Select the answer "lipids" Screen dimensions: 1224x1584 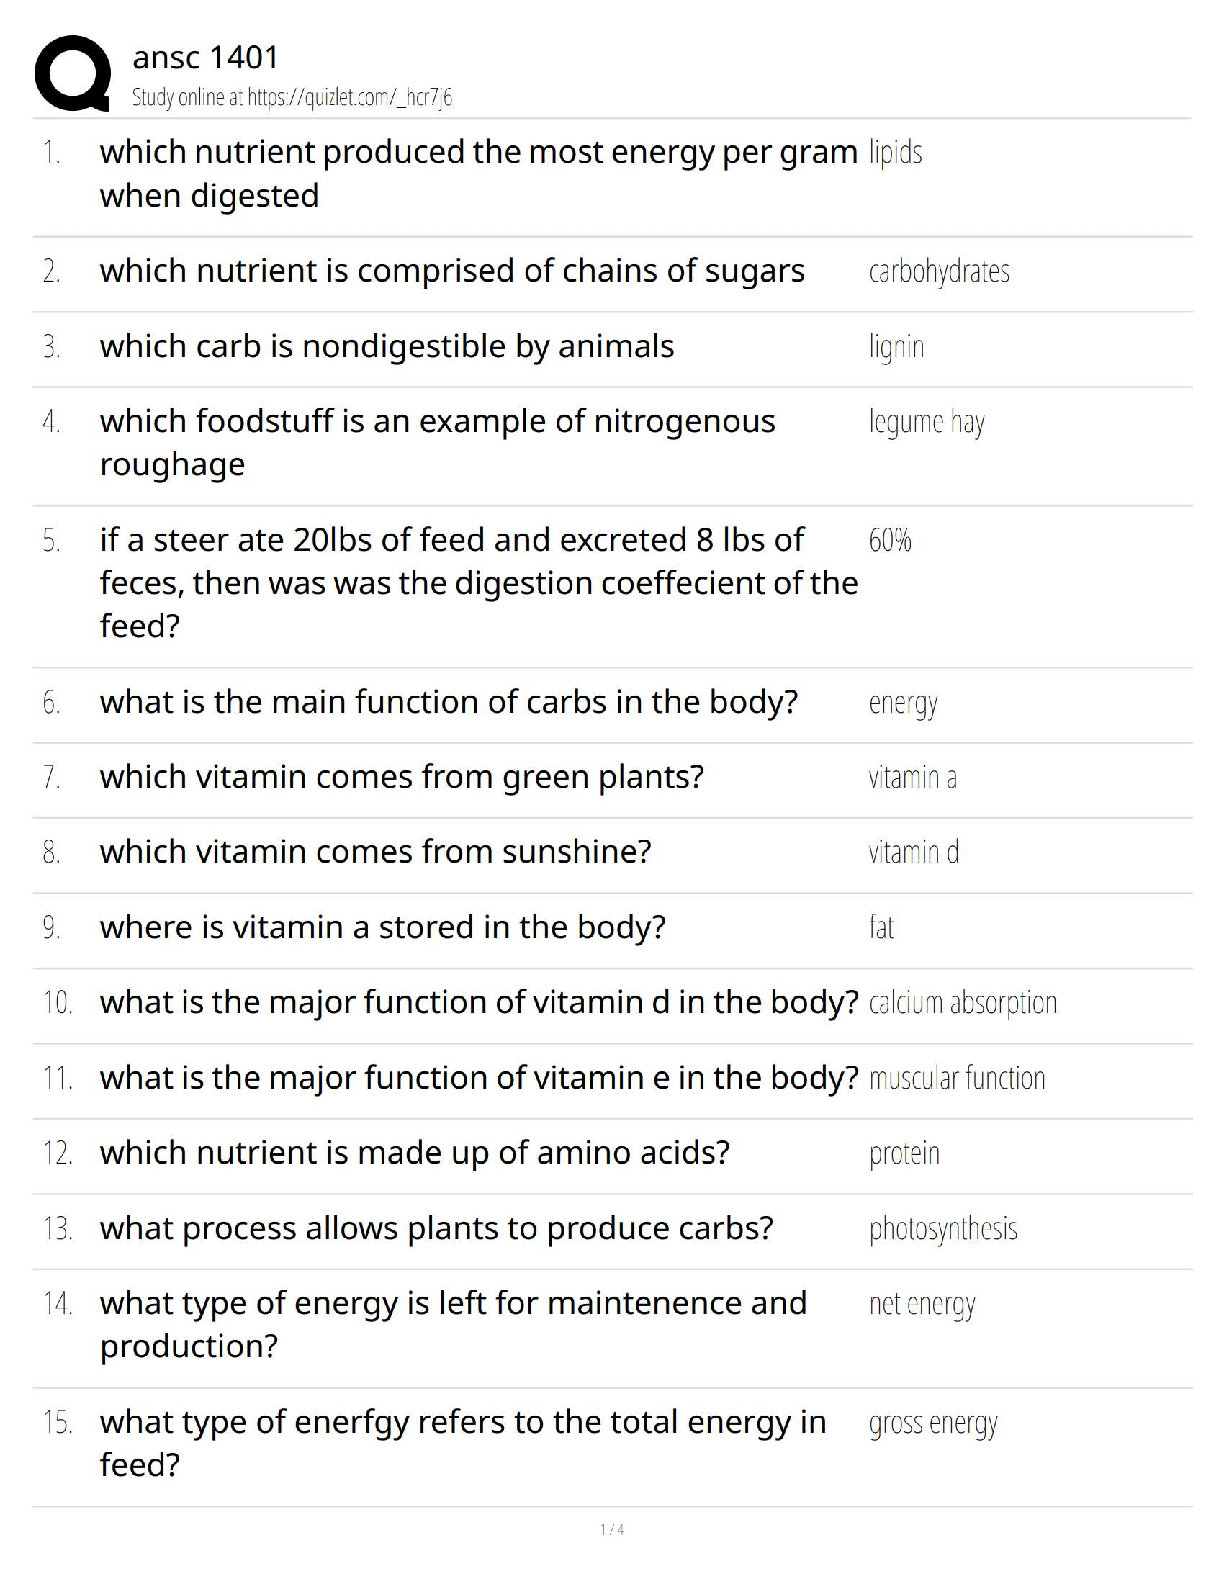[x=895, y=152]
